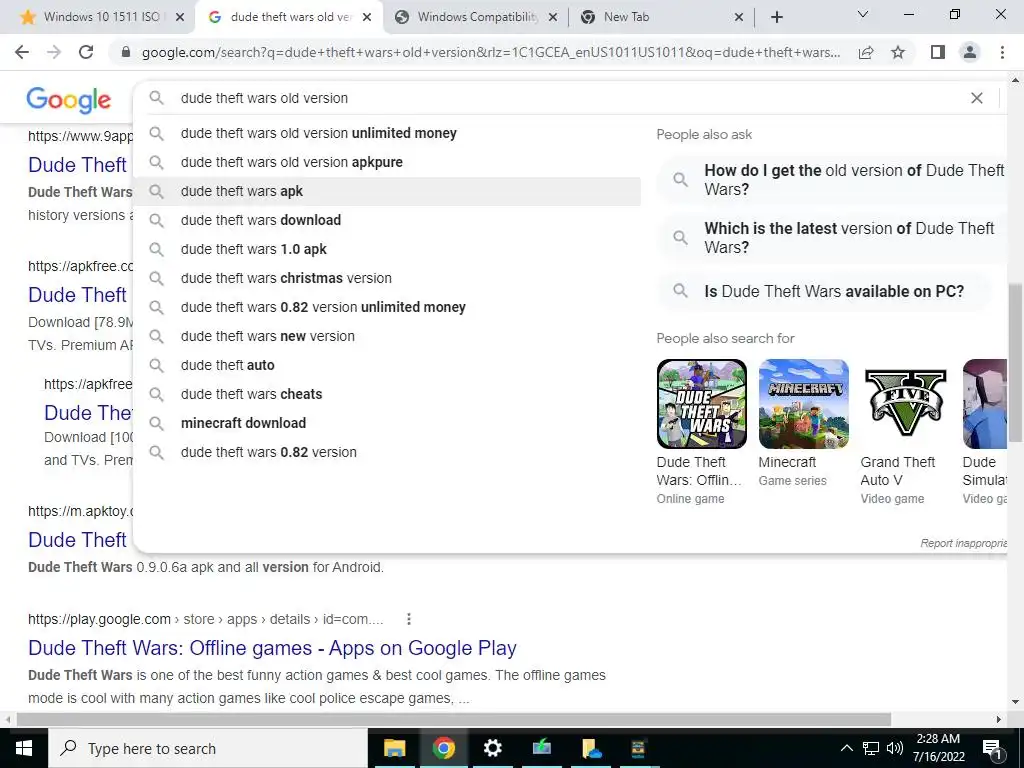
Task: Open the Minecraft game series thumbnail
Action: coord(803,404)
